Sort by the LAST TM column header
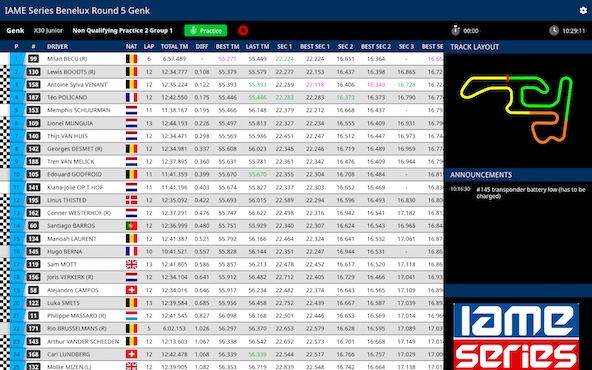 (257, 46)
